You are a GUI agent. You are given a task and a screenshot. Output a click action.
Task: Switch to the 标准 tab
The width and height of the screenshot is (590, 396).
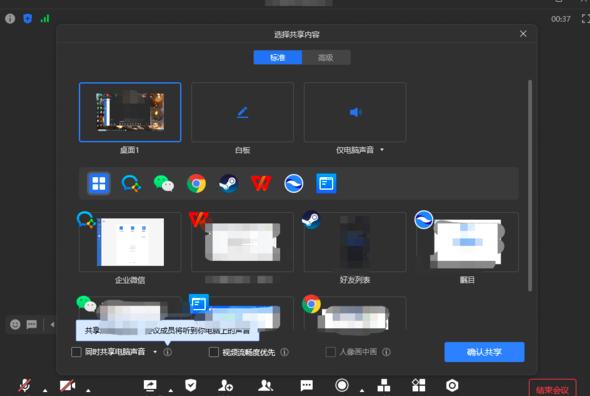pyautogui.click(x=278, y=58)
